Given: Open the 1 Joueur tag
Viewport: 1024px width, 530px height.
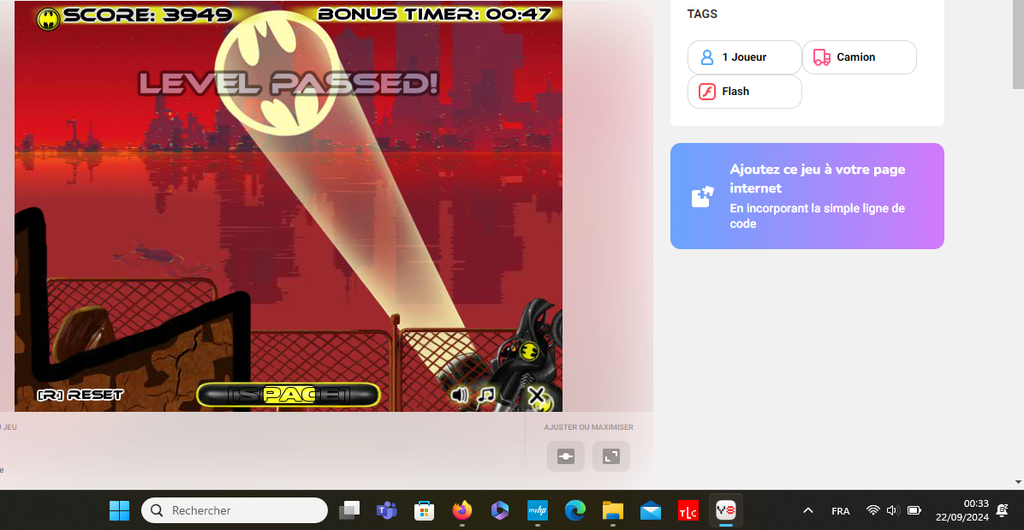Looking at the screenshot, I should tap(744, 57).
